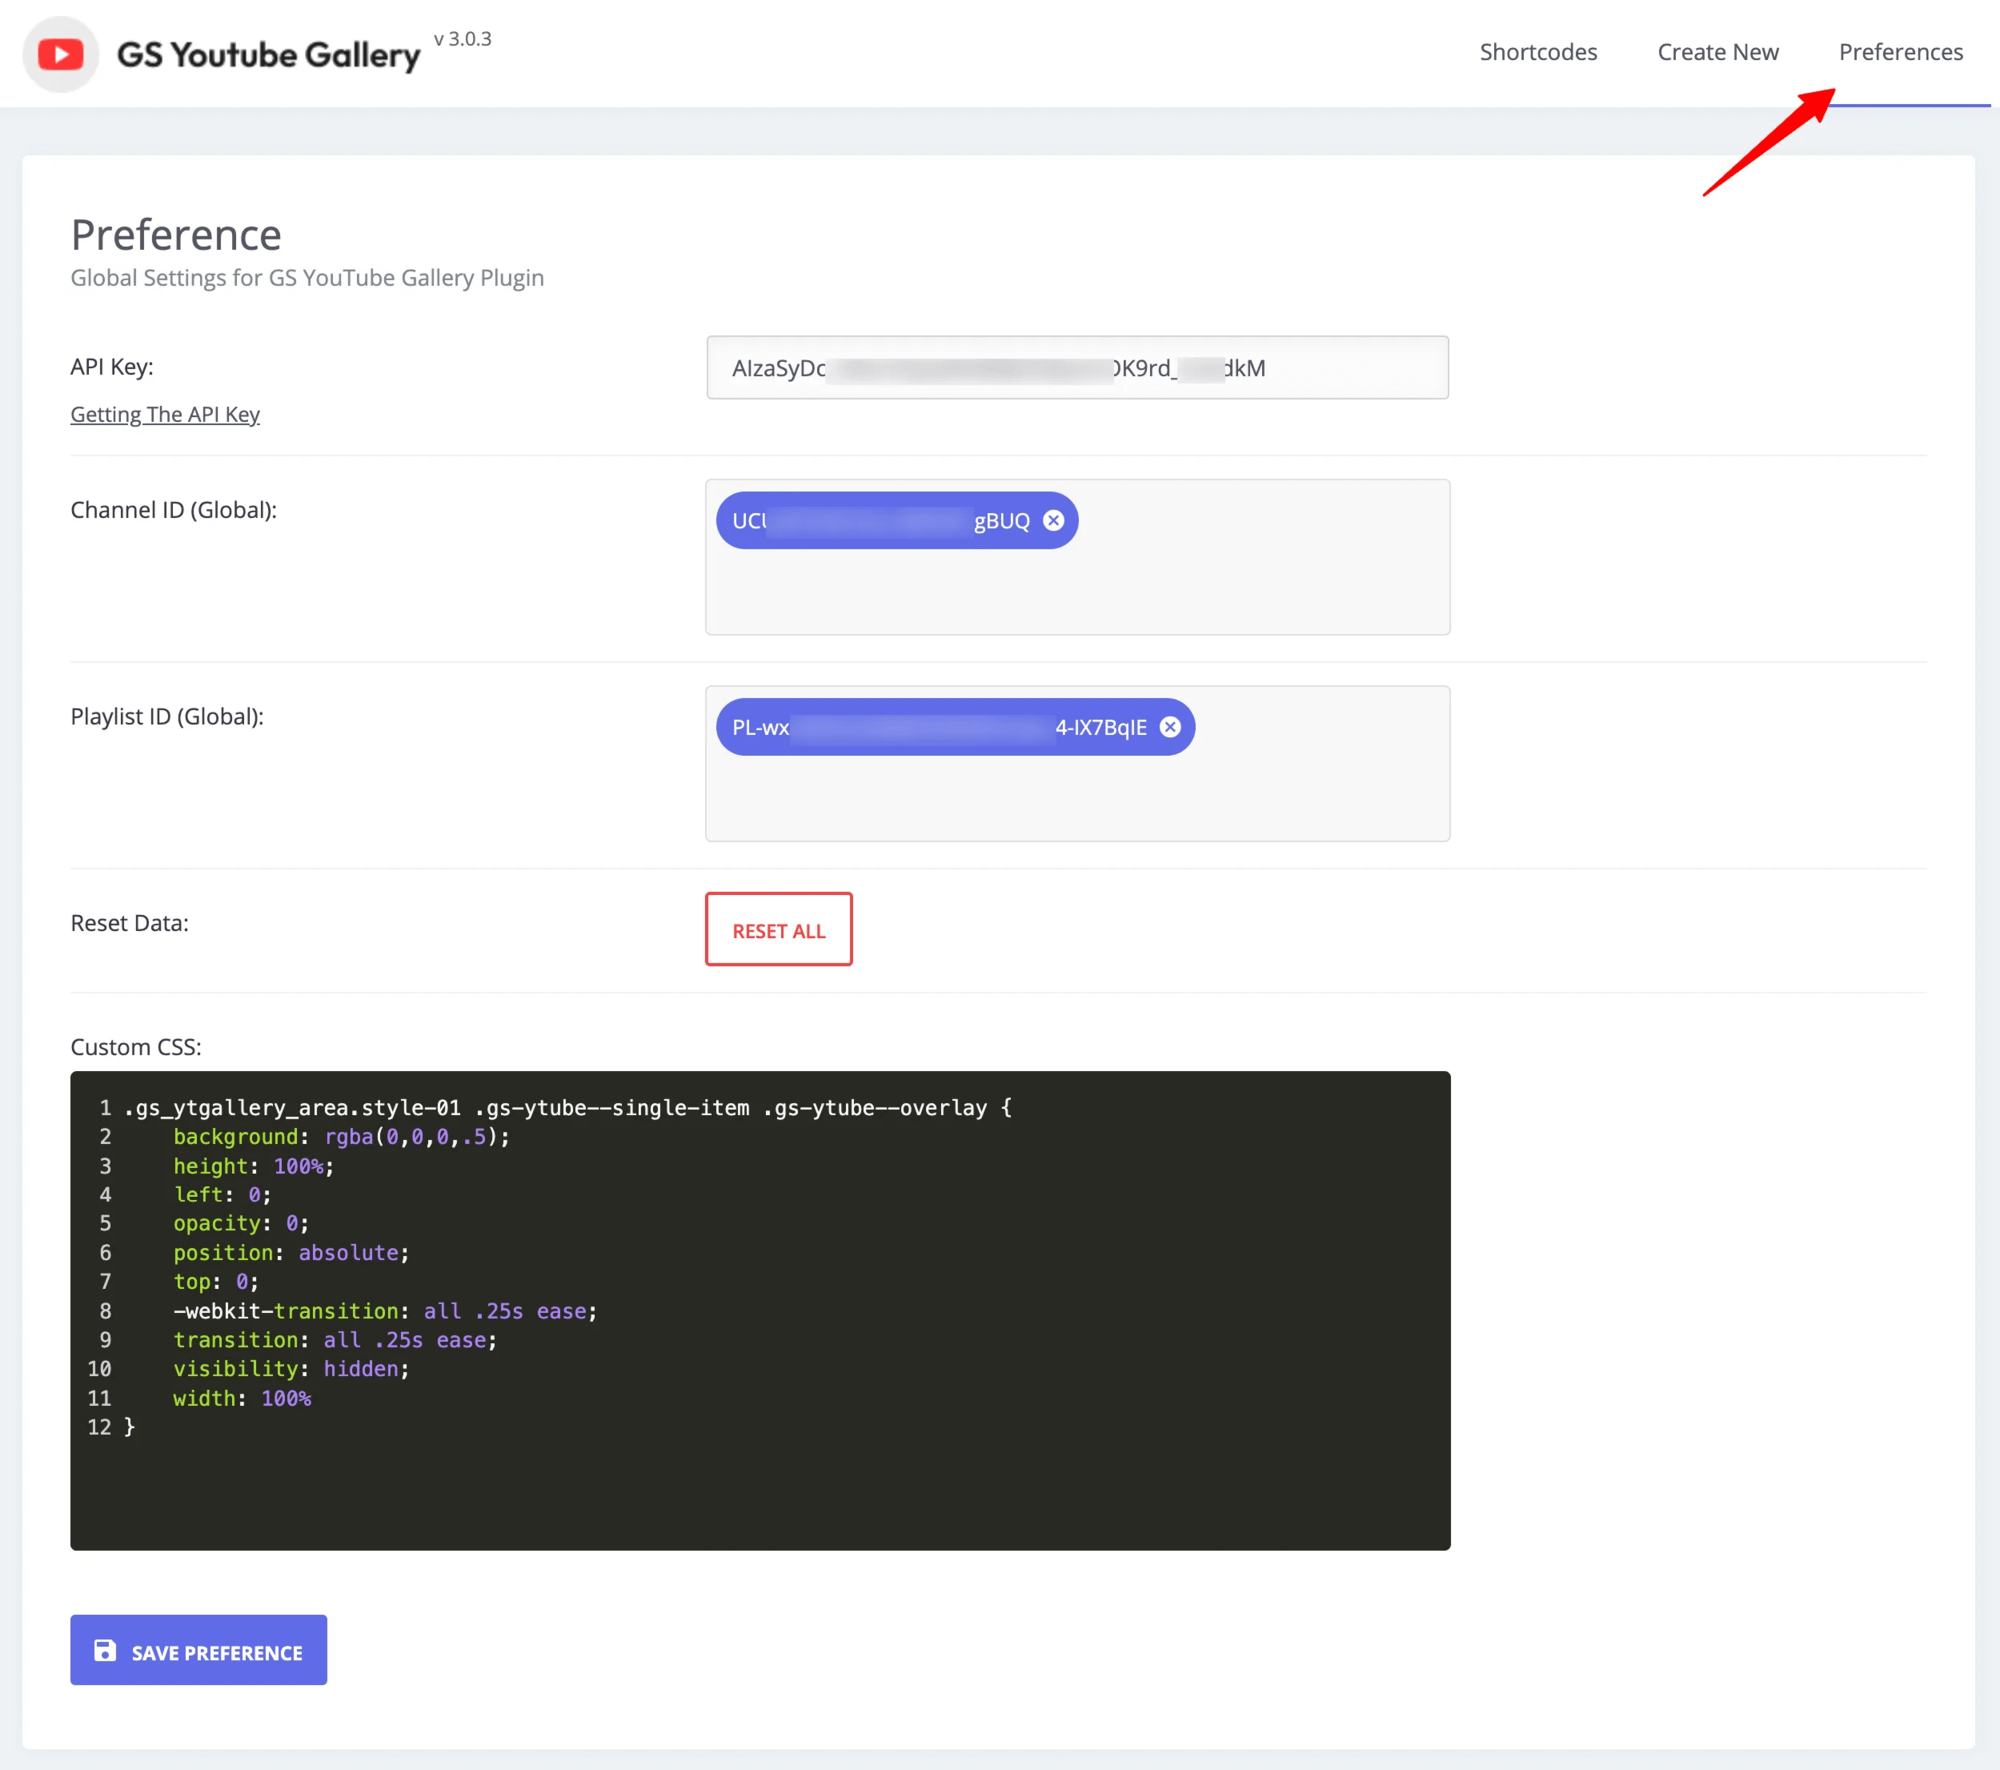Click the visibility: hidden CSS line

pos(291,1369)
